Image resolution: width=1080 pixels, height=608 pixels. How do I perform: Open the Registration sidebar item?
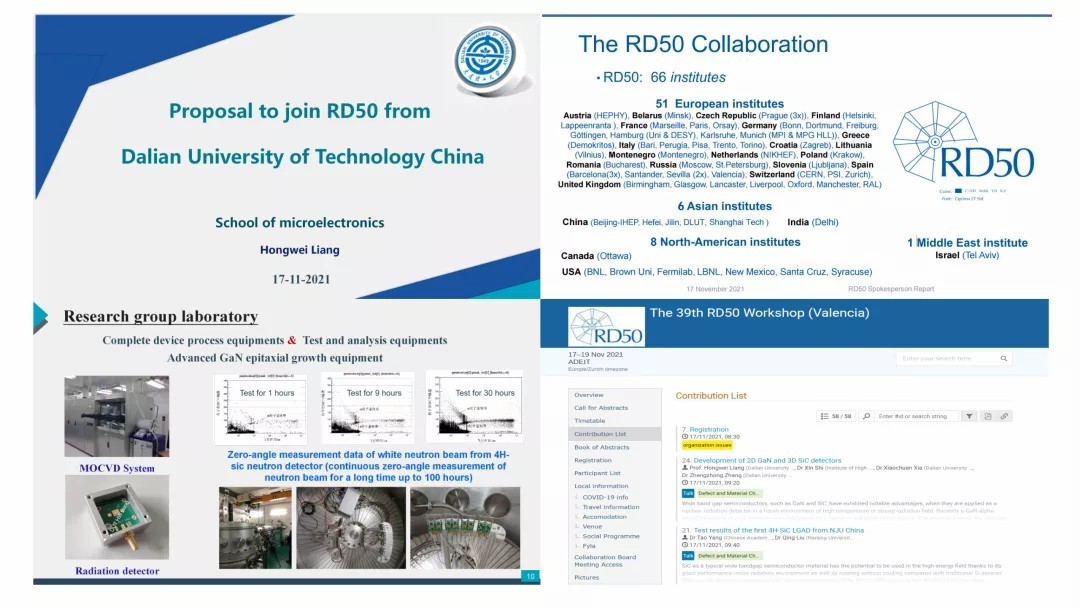point(592,460)
